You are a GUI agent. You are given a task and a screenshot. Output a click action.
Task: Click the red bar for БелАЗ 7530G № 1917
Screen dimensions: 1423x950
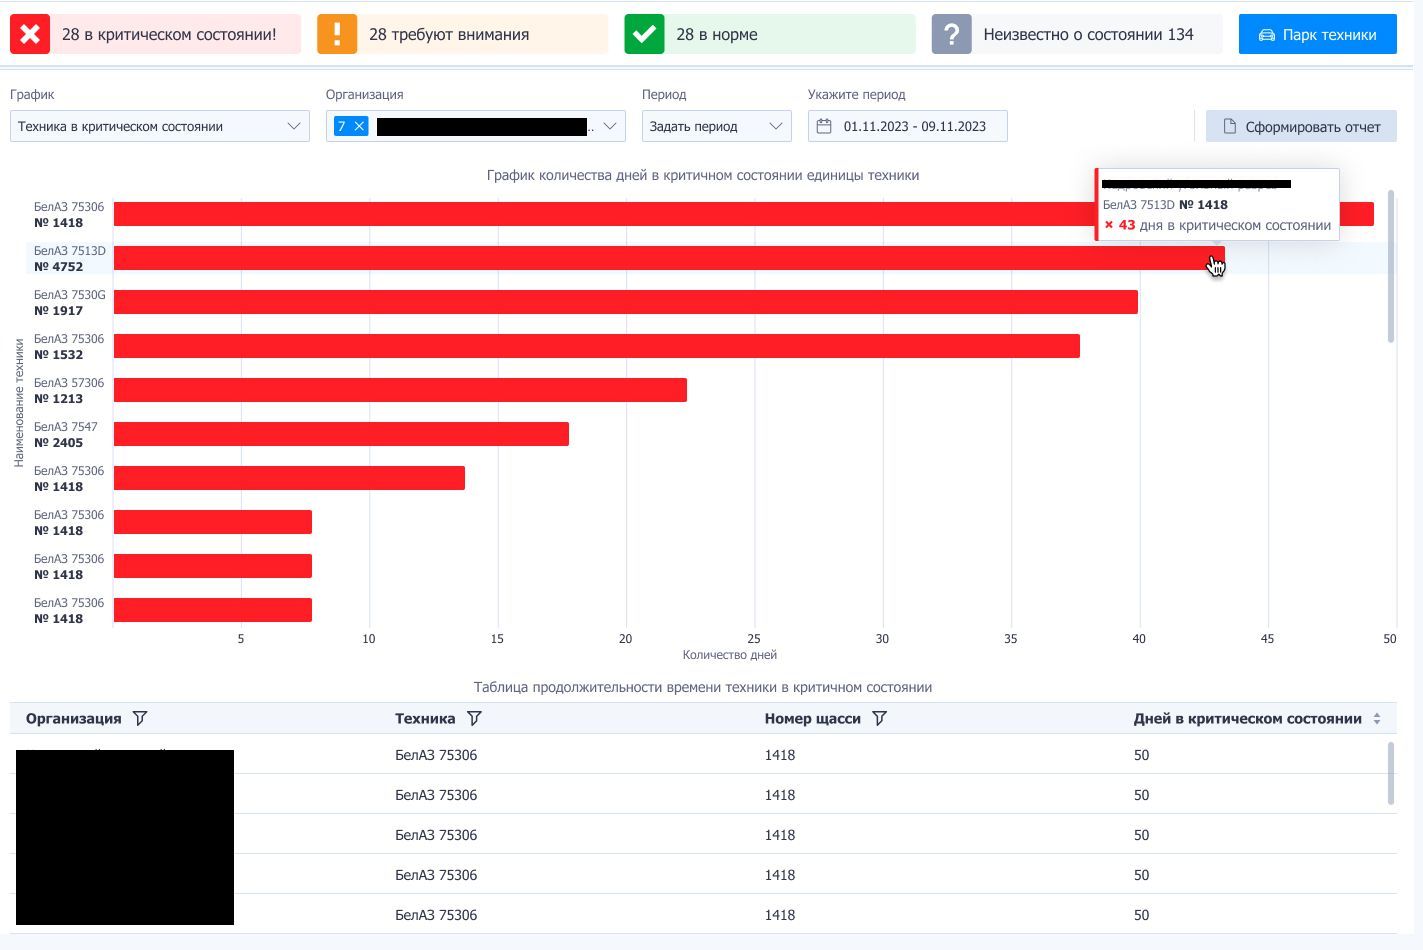click(625, 302)
